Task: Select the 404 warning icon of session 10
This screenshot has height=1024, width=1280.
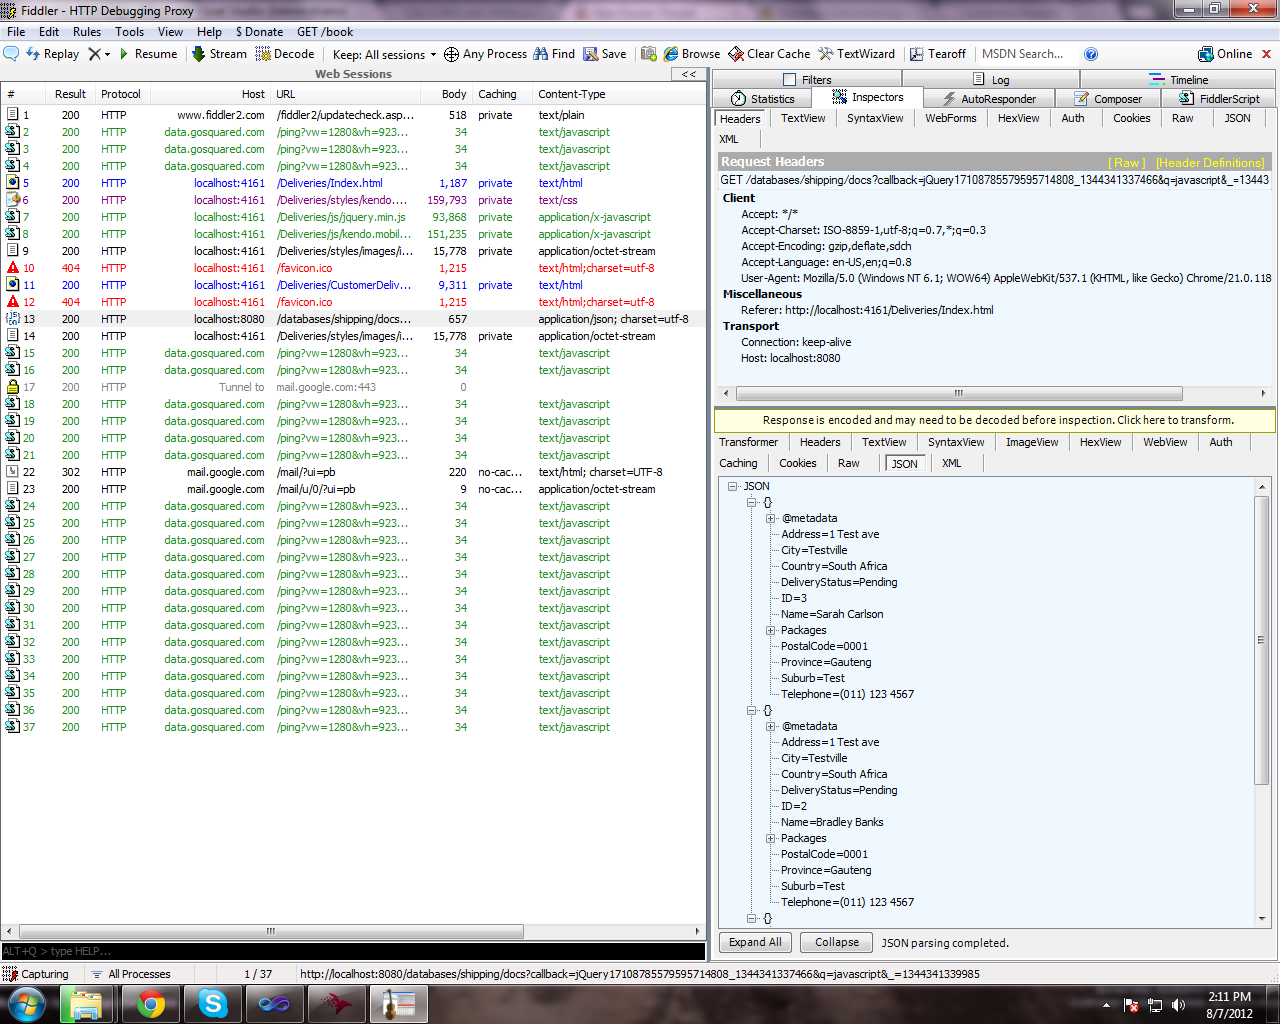Action: click(13, 268)
